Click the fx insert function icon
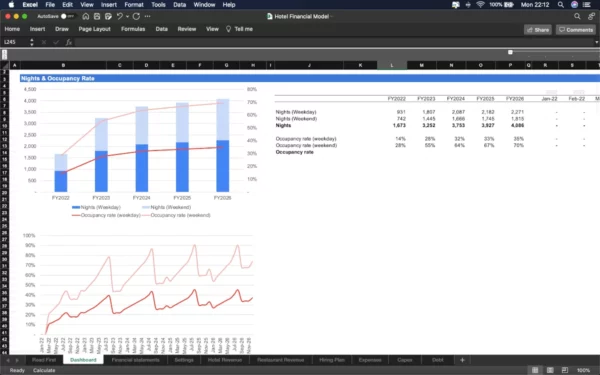Screen dimensions: 600x375 (x=69, y=42)
